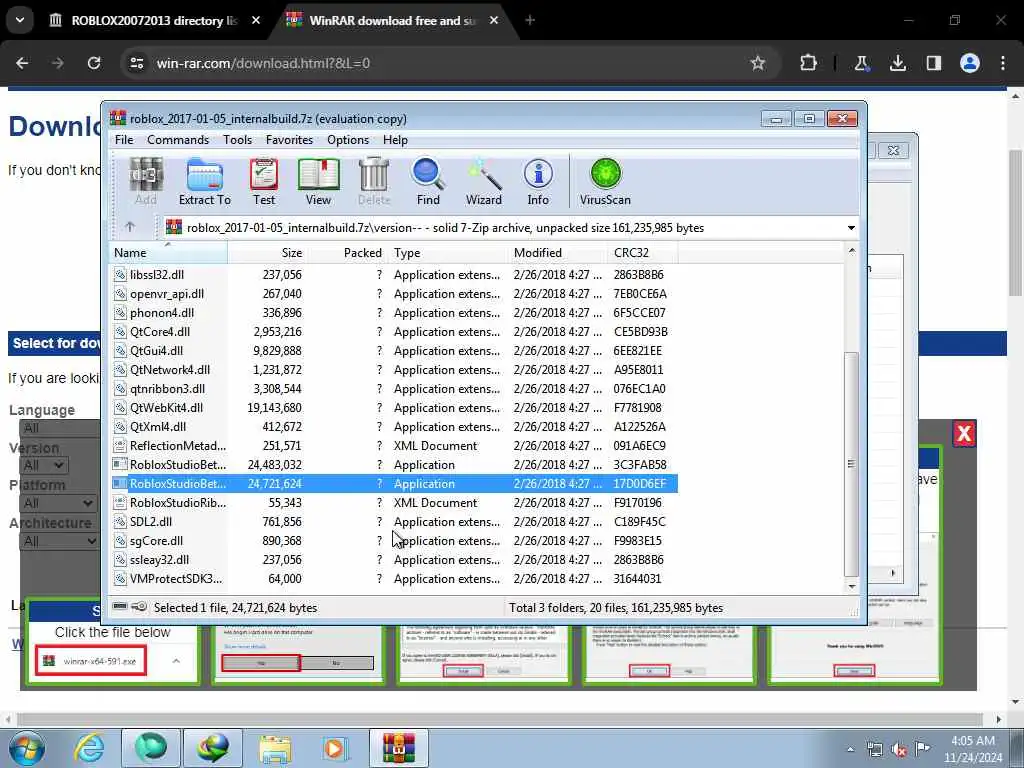
Task: Select libssl32.dll in file list
Action: click(x=394, y=274)
